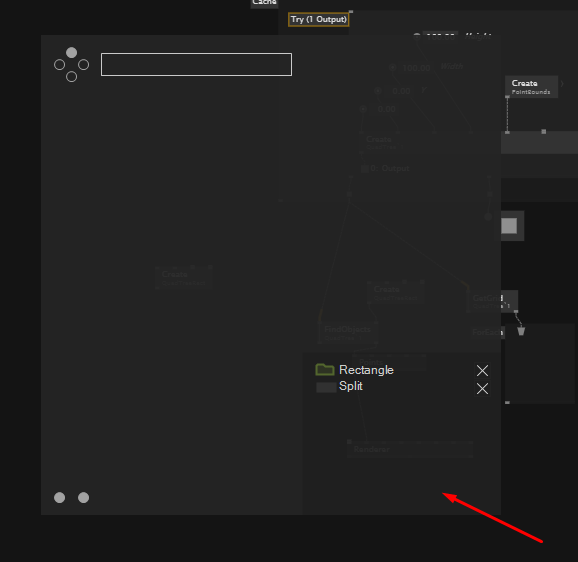Toggle the second gray dot at bottom left
The width and height of the screenshot is (578, 562).
coord(84,498)
